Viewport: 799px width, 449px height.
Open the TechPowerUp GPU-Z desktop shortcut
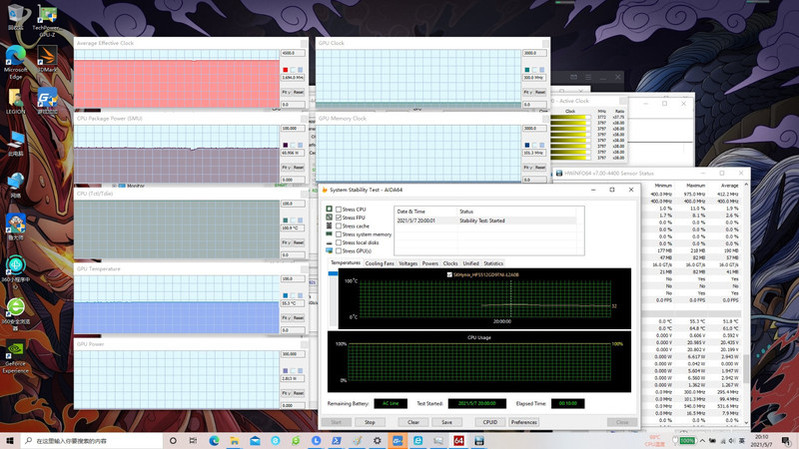pyautogui.click(x=47, y=20)
